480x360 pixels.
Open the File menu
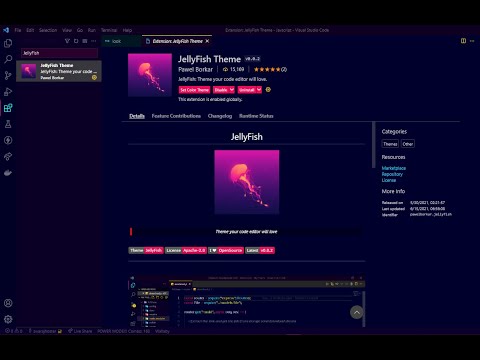click(x=18, y=30)
